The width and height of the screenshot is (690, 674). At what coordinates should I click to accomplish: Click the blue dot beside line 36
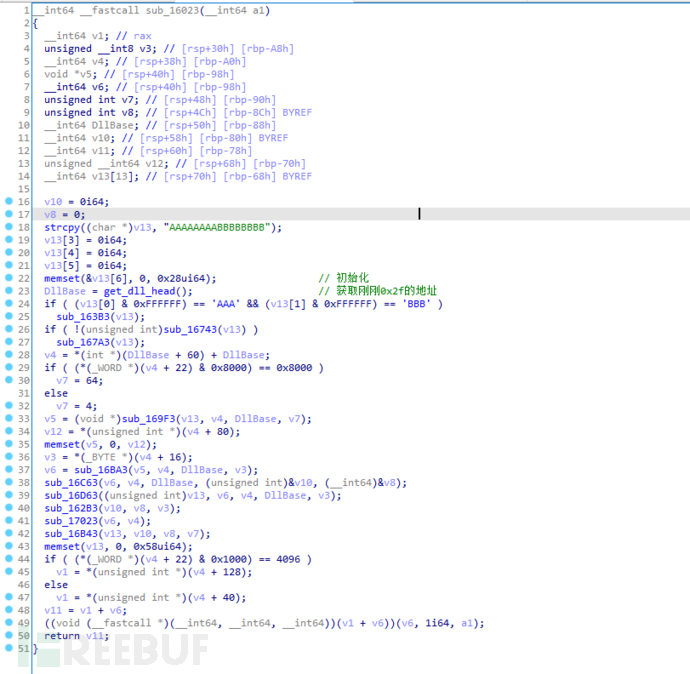9,456
